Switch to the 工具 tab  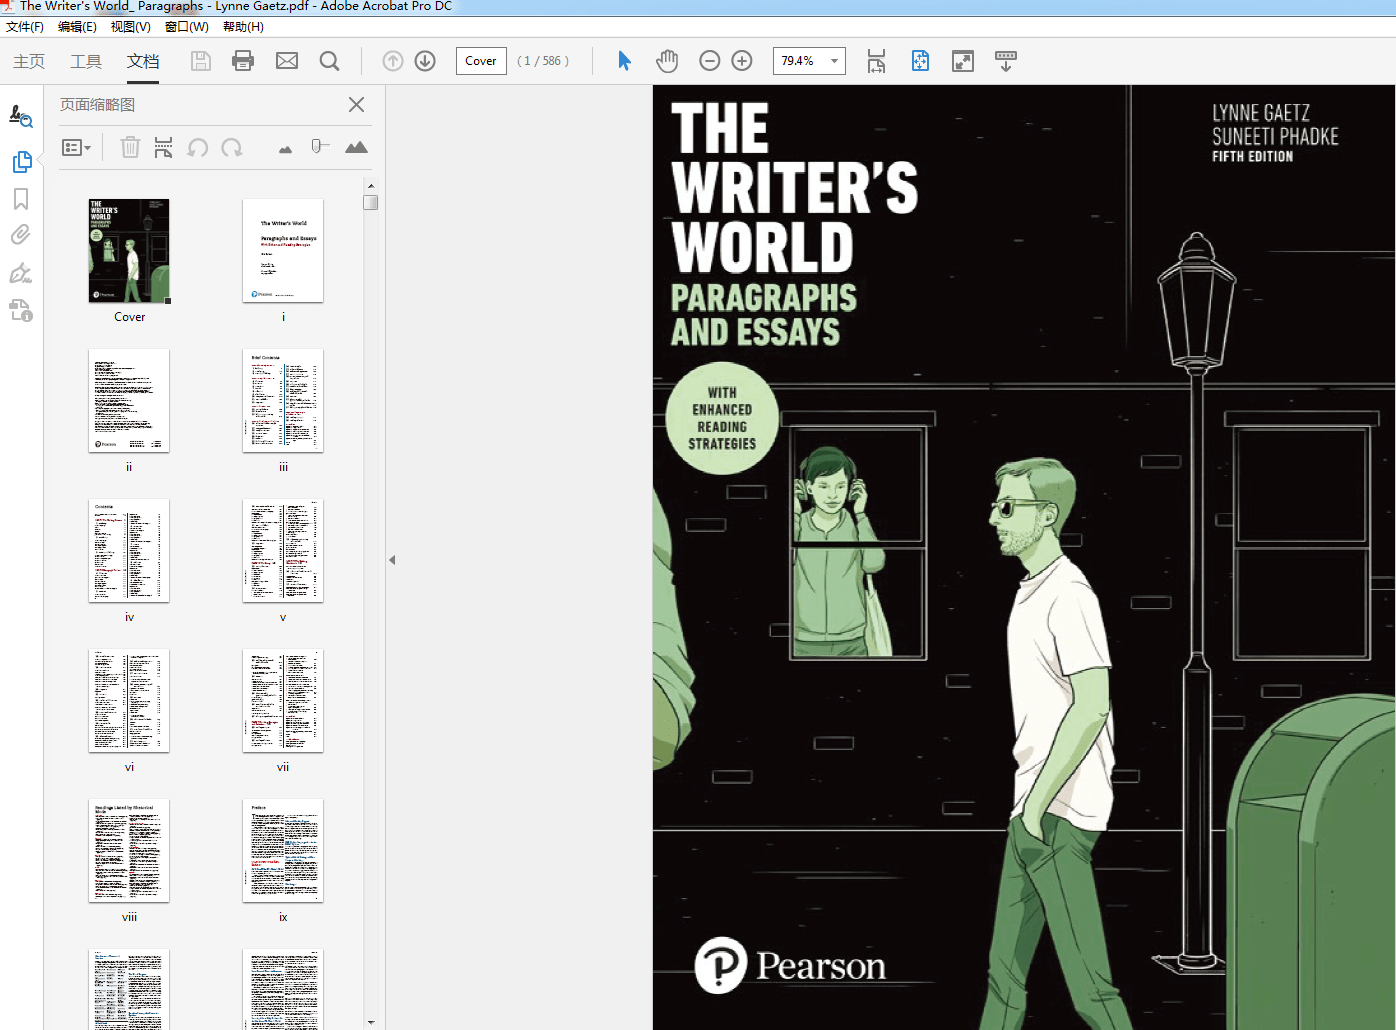[86, 61]
